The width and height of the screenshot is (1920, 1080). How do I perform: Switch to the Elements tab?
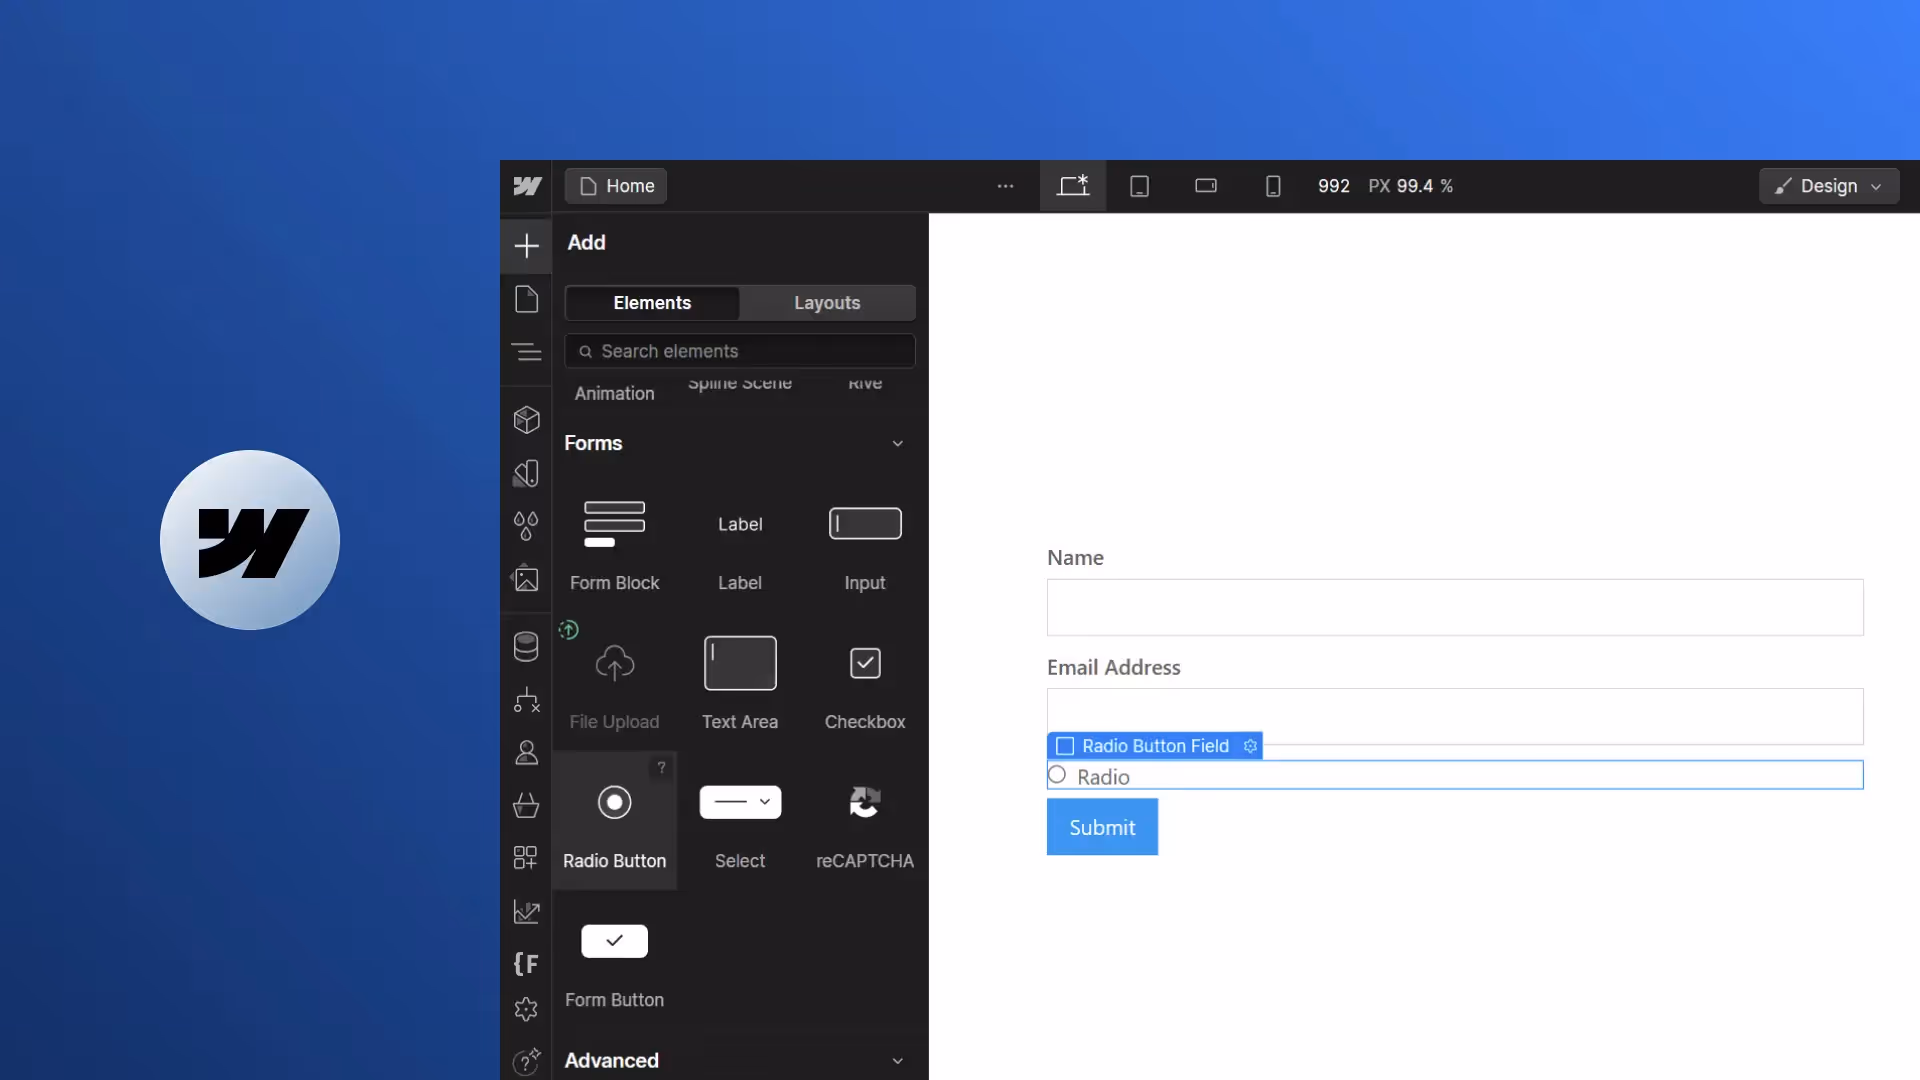click(652, 303)
